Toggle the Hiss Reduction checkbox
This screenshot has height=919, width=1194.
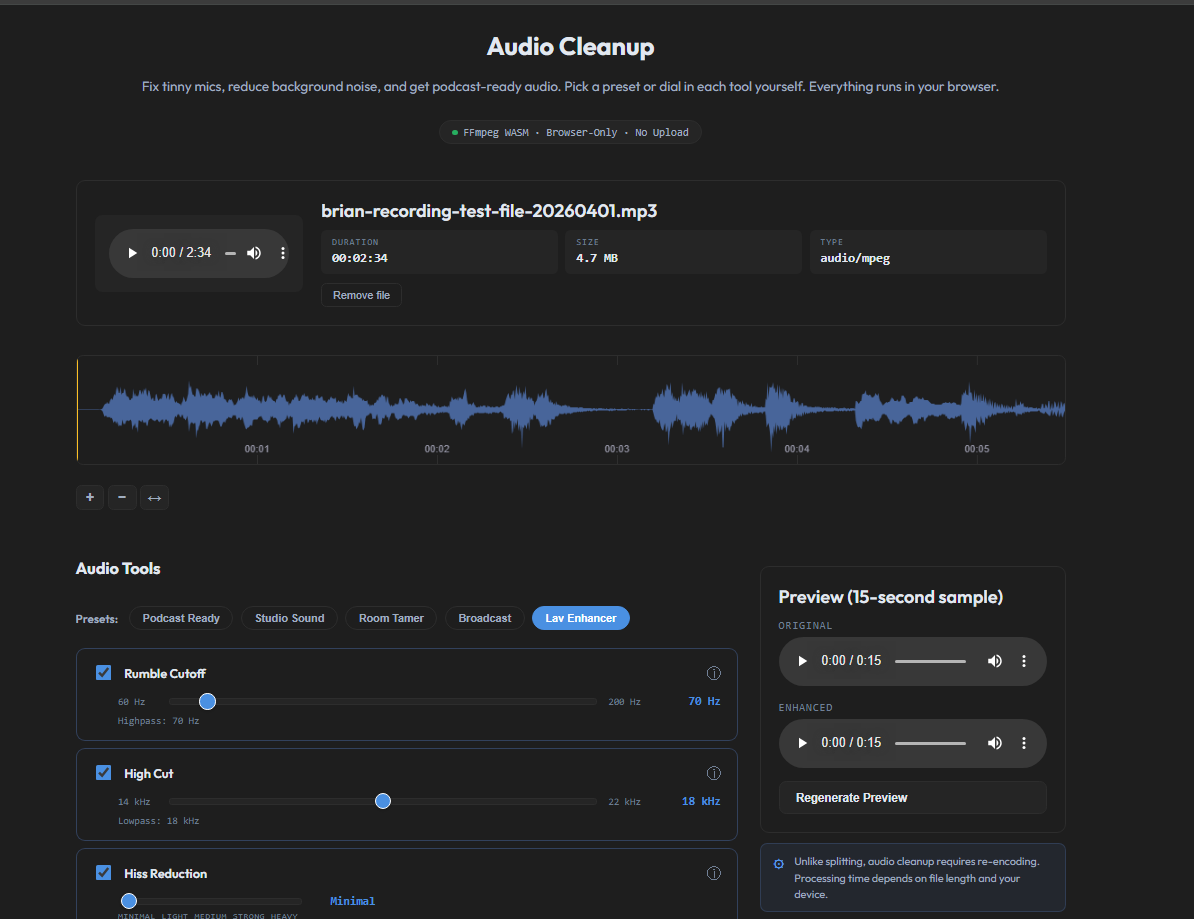coord(104,873)
